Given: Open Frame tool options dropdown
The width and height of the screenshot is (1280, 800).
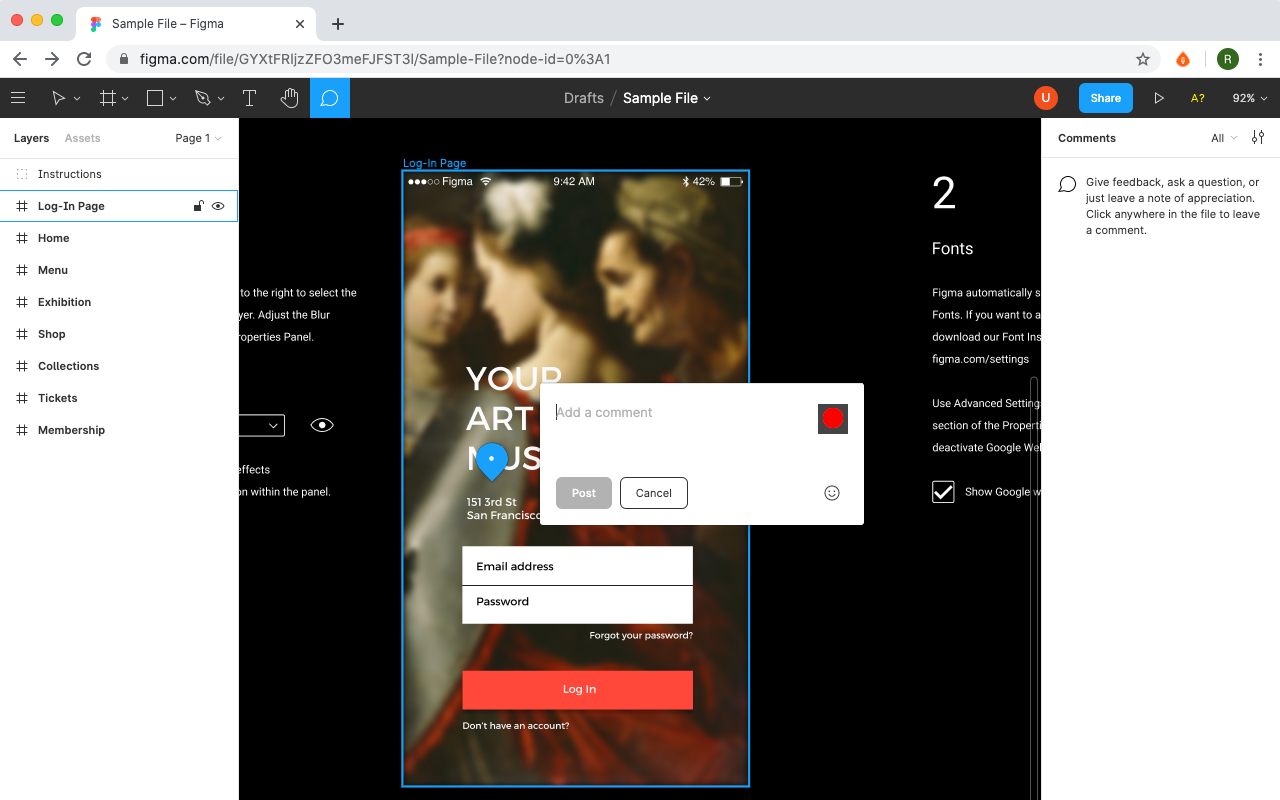Looking at the screenshot, I should (x=125, y=99).
